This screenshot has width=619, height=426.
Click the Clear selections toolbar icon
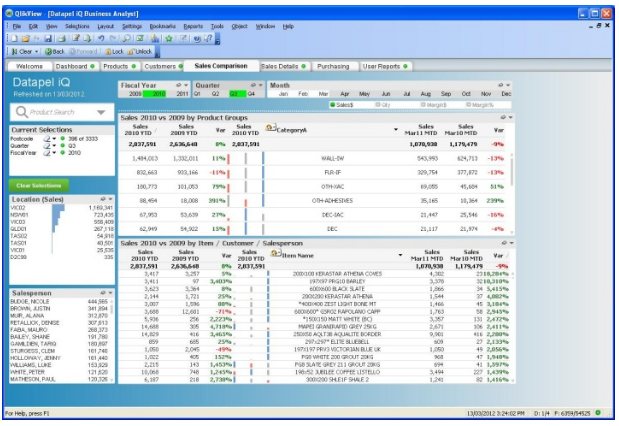pos(15,52)
